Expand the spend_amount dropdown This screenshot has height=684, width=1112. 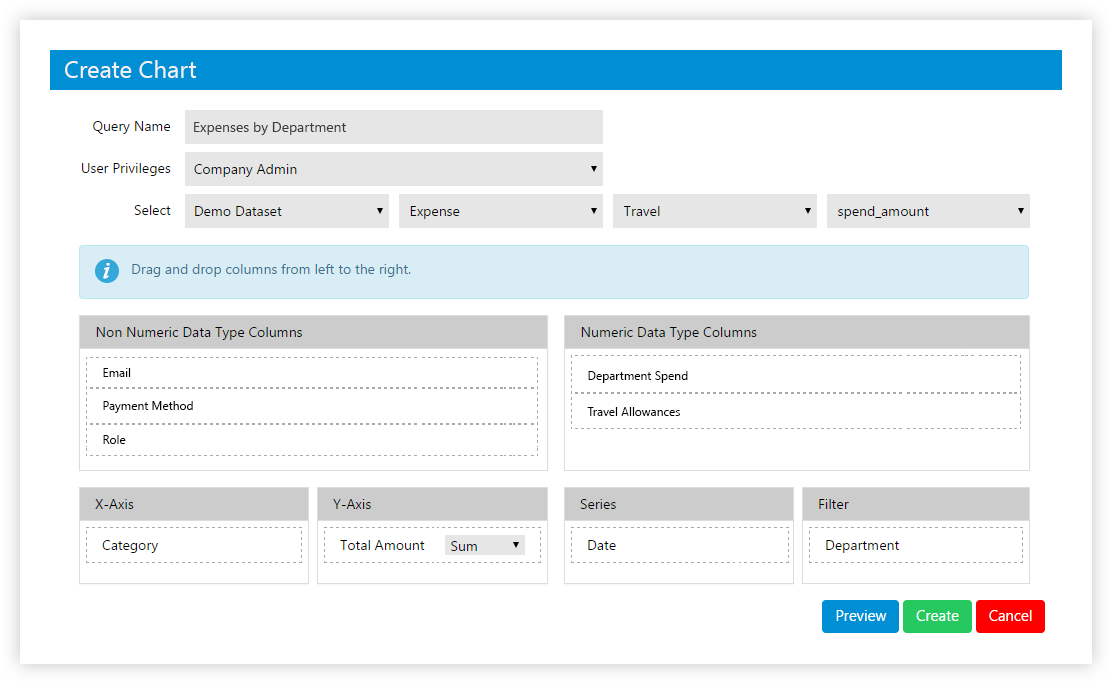tap(927, 211)
